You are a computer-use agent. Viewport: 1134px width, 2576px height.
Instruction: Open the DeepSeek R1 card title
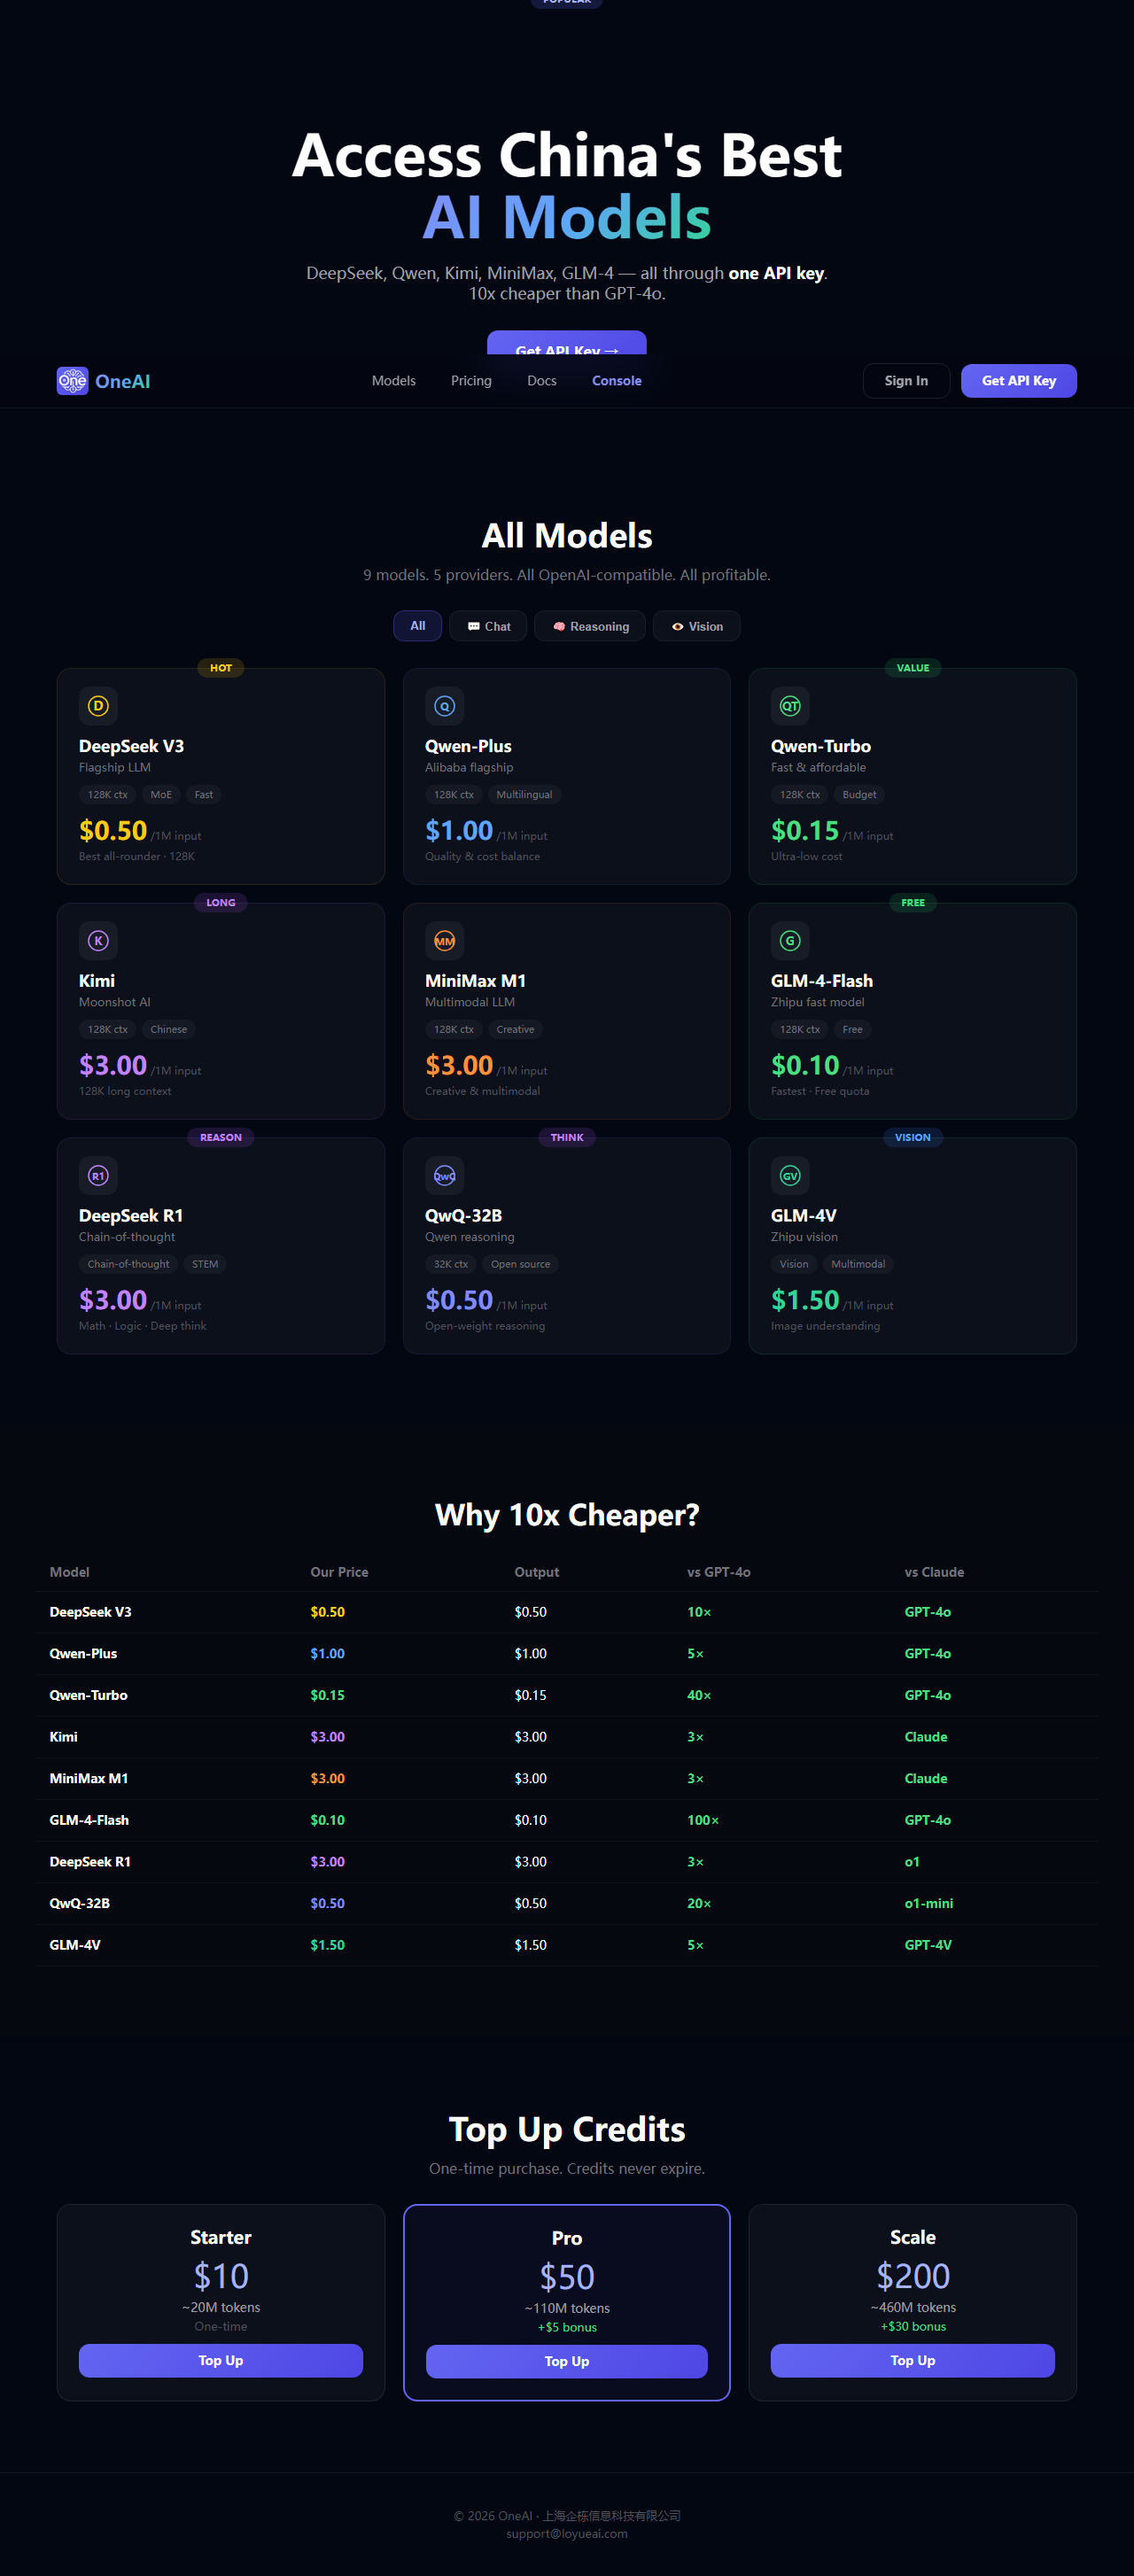point(131,1216)
